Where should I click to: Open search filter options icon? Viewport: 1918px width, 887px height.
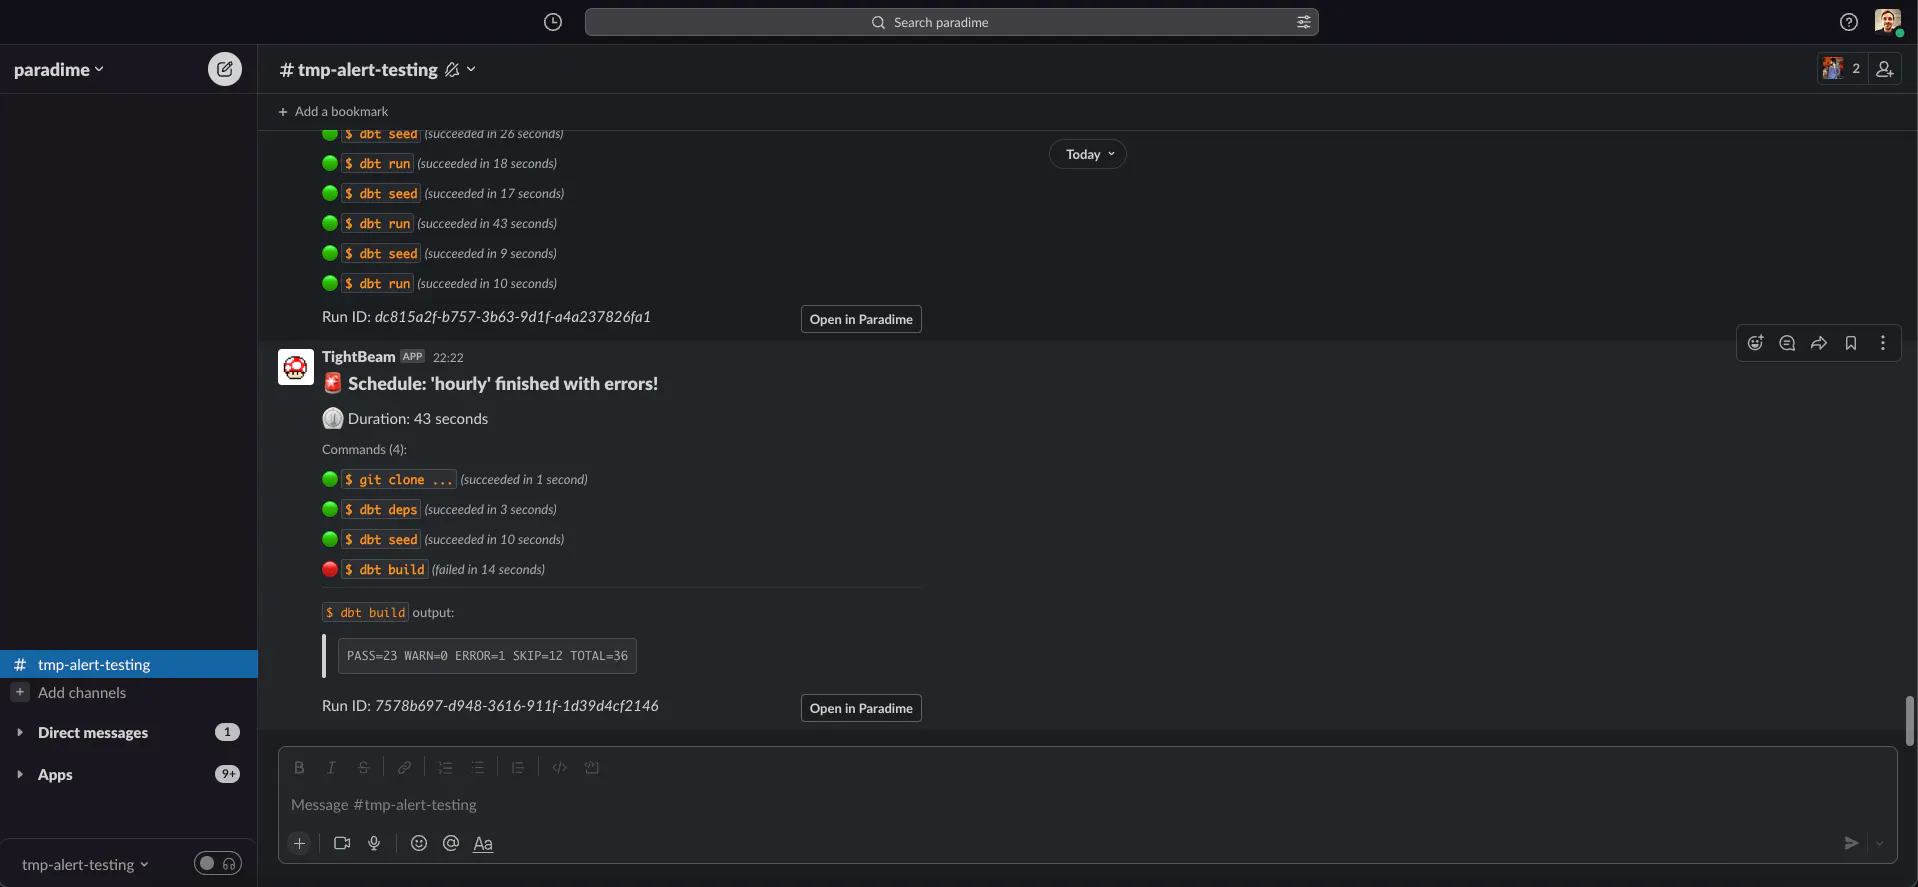click(1304, 22)
